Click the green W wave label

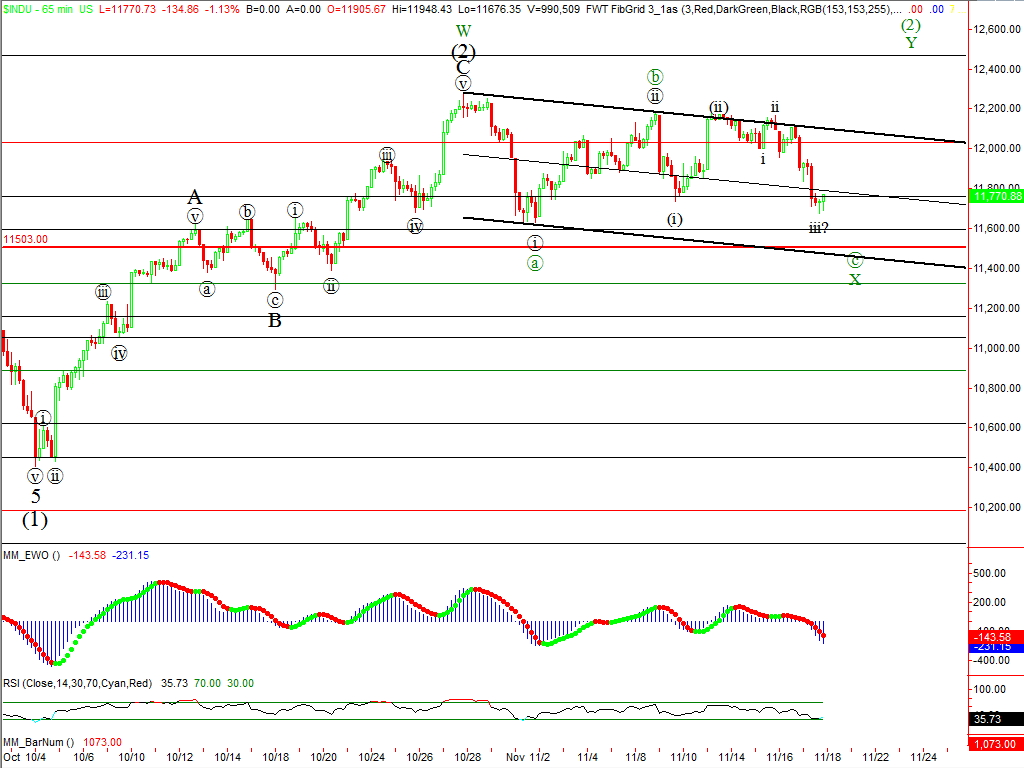pos(463,31)
